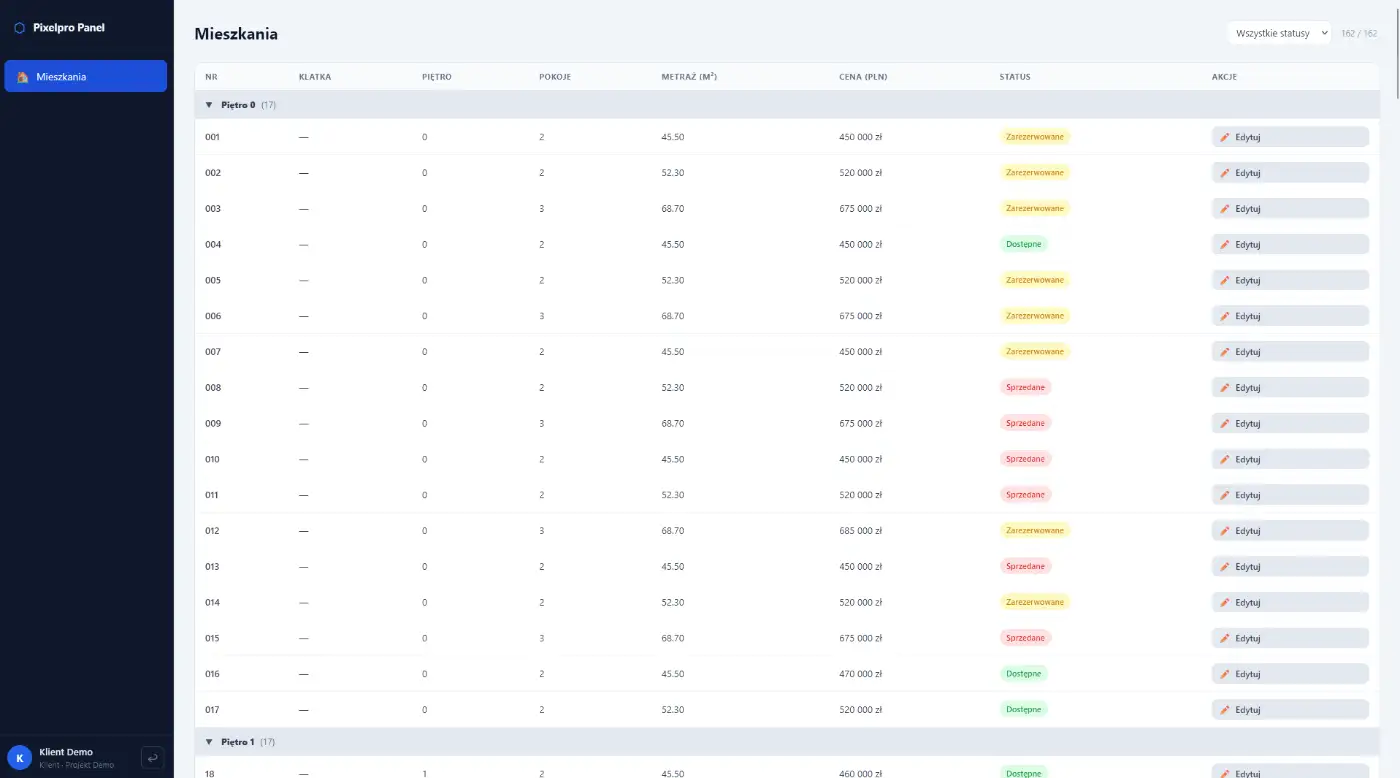
Task: Click the Dostępne badge on row 016
Action: click(x=1023, y=673)
